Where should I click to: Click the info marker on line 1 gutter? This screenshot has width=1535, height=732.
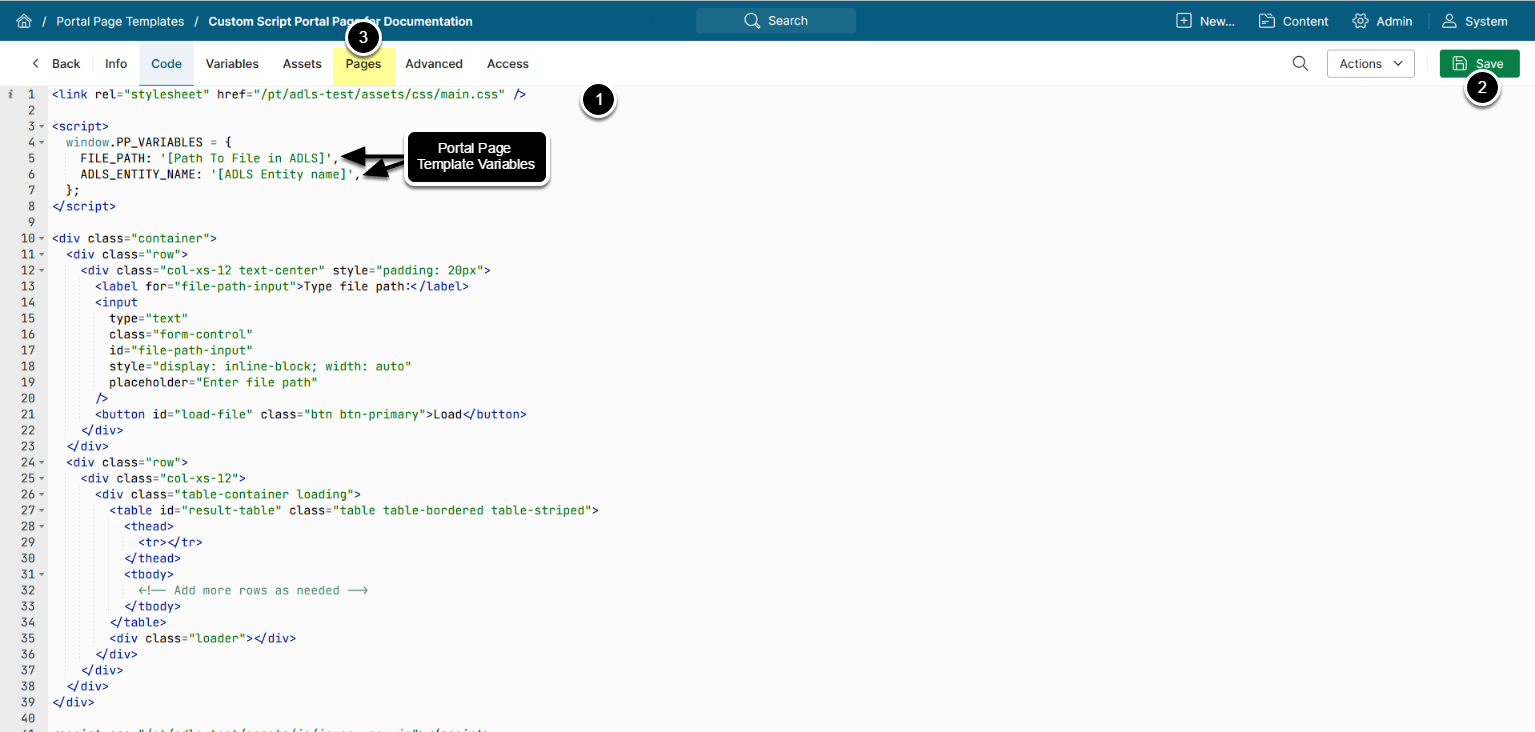pos(10,95)
